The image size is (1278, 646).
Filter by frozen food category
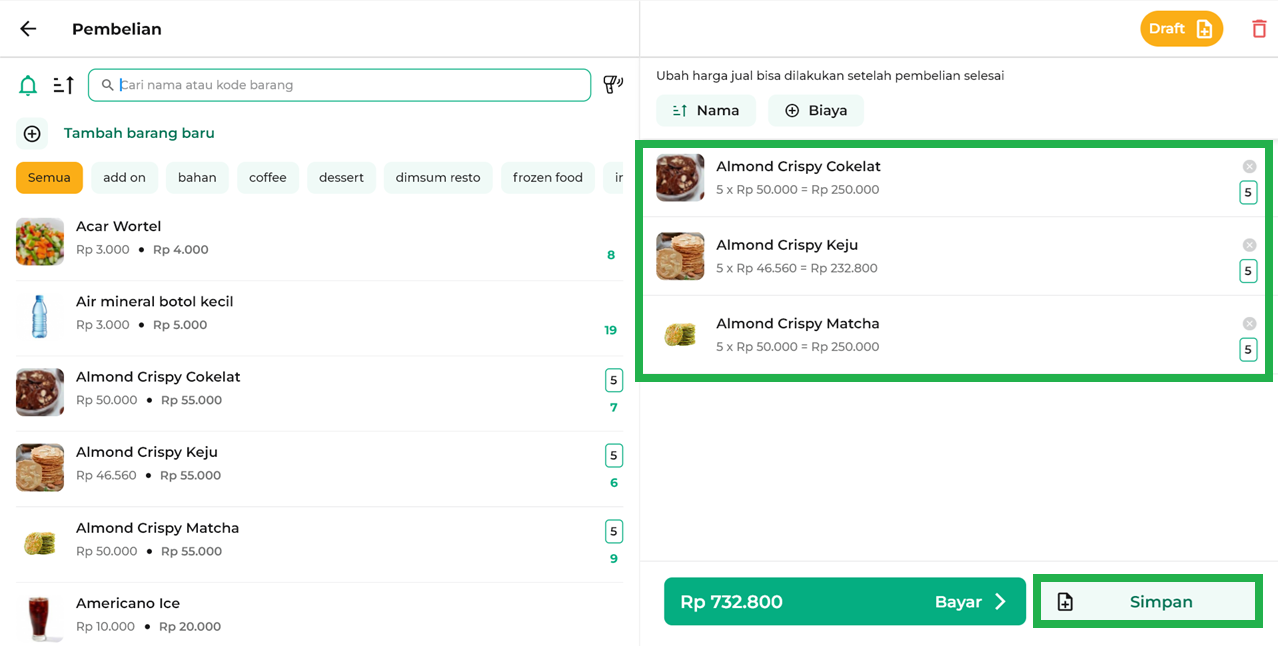(x=547, y=178)
